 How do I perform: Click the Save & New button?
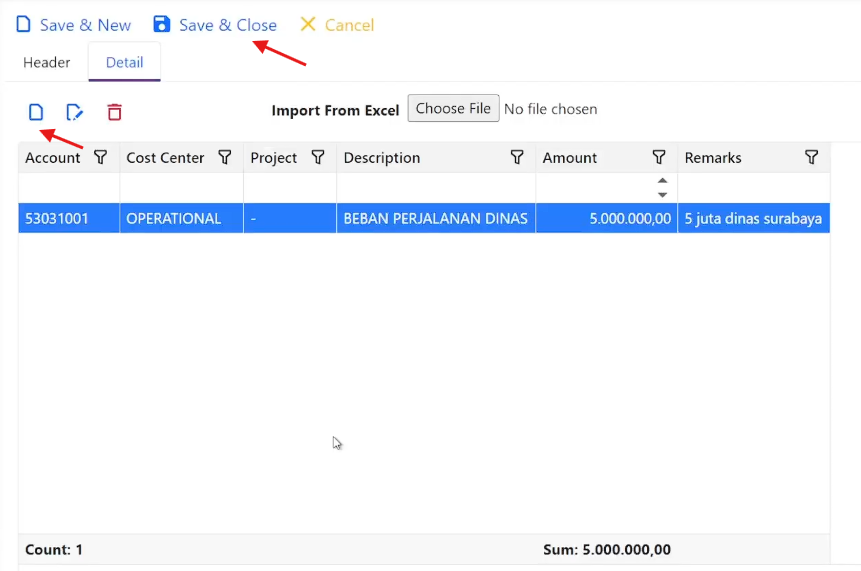click(x=74, y=25)
